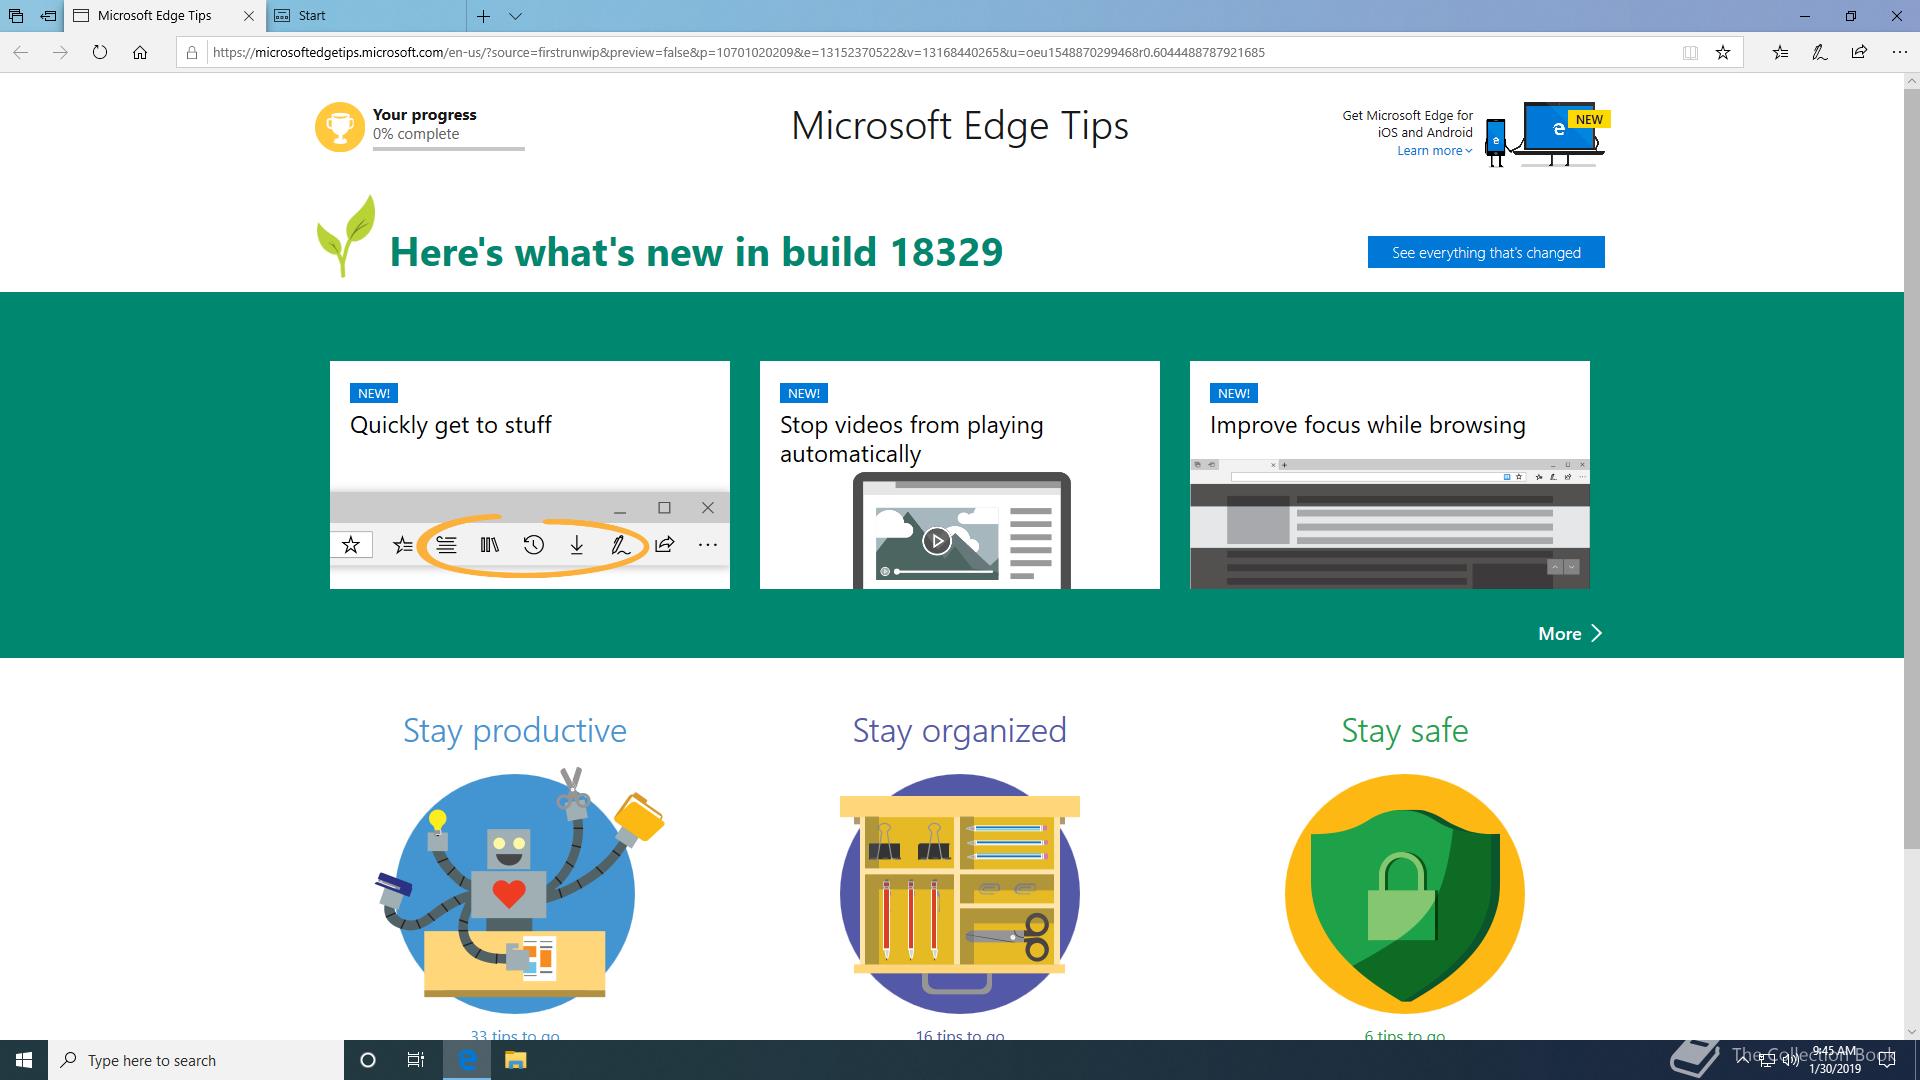Set these tabs aside icon
This screenshot has height=1080, width=1920.
[48, 16]
